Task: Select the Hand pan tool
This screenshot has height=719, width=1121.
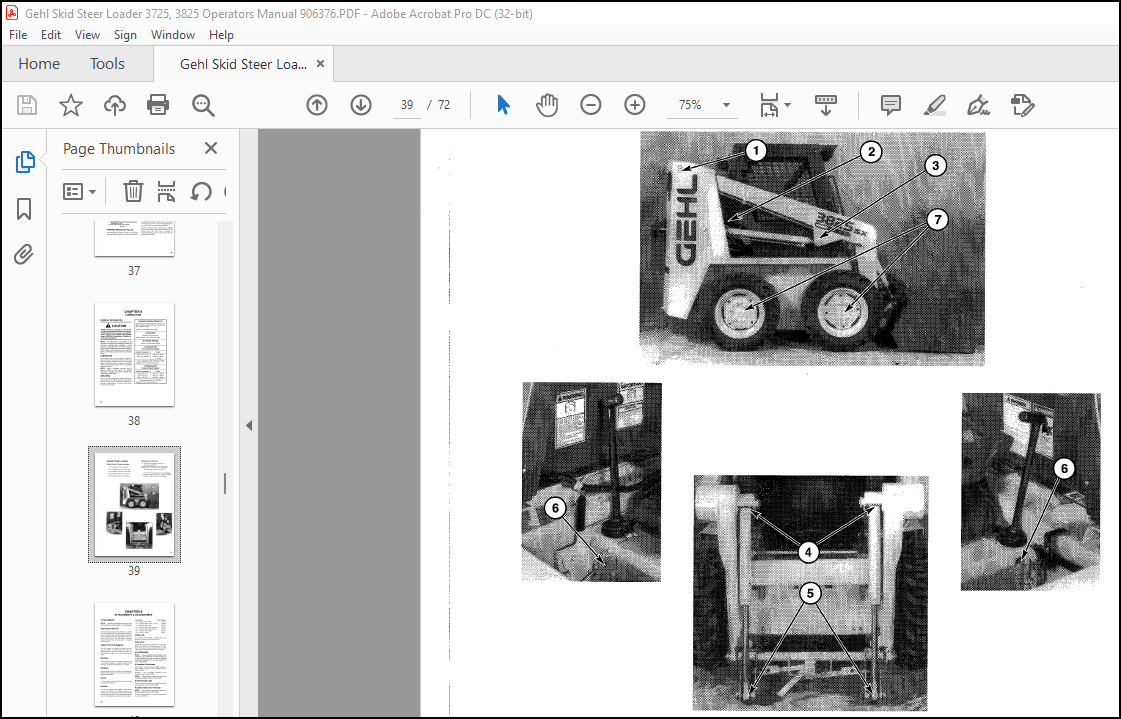Action: [x=547, y=105]
